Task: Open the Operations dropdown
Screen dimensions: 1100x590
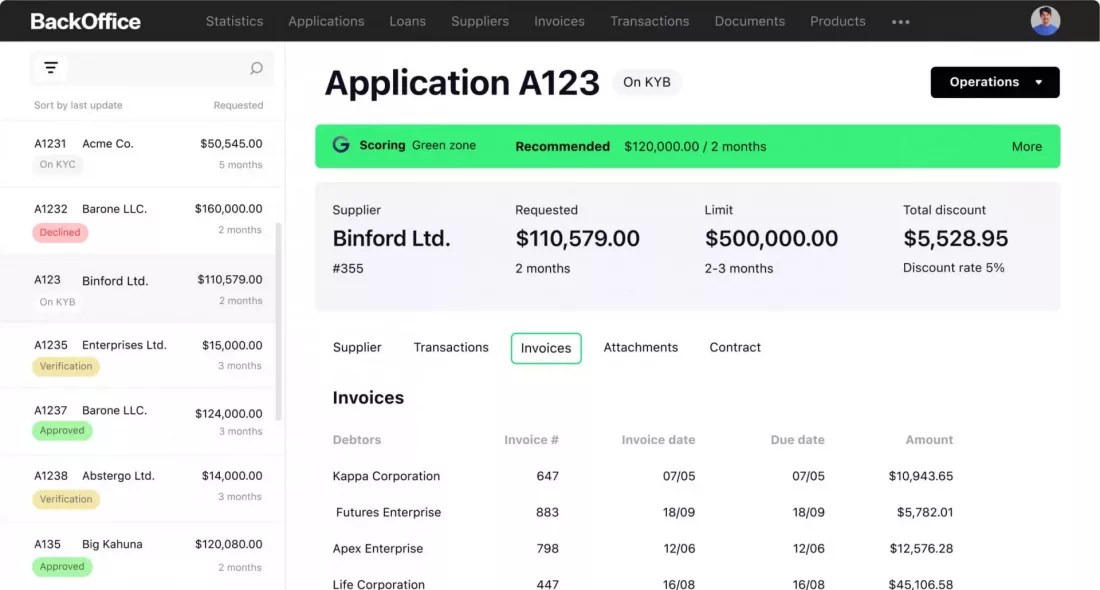Action: click(994, 82)
